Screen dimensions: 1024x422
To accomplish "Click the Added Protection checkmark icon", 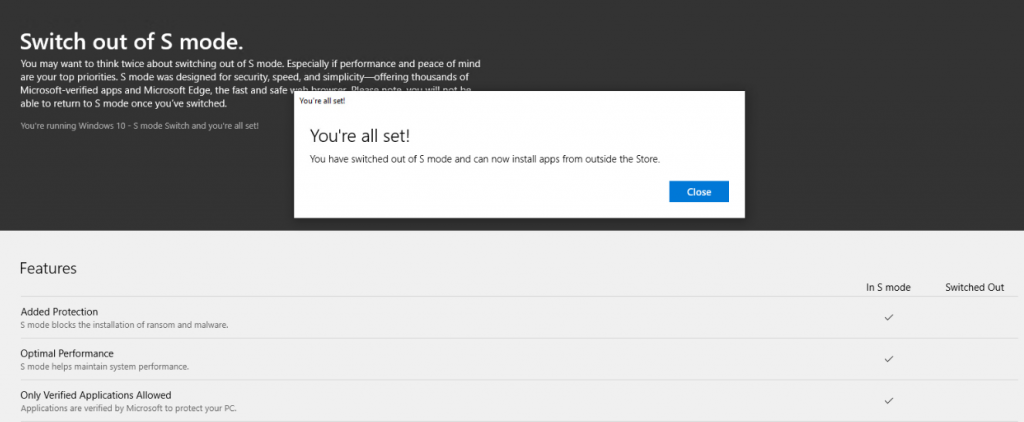I will click(x=888, y=317).
